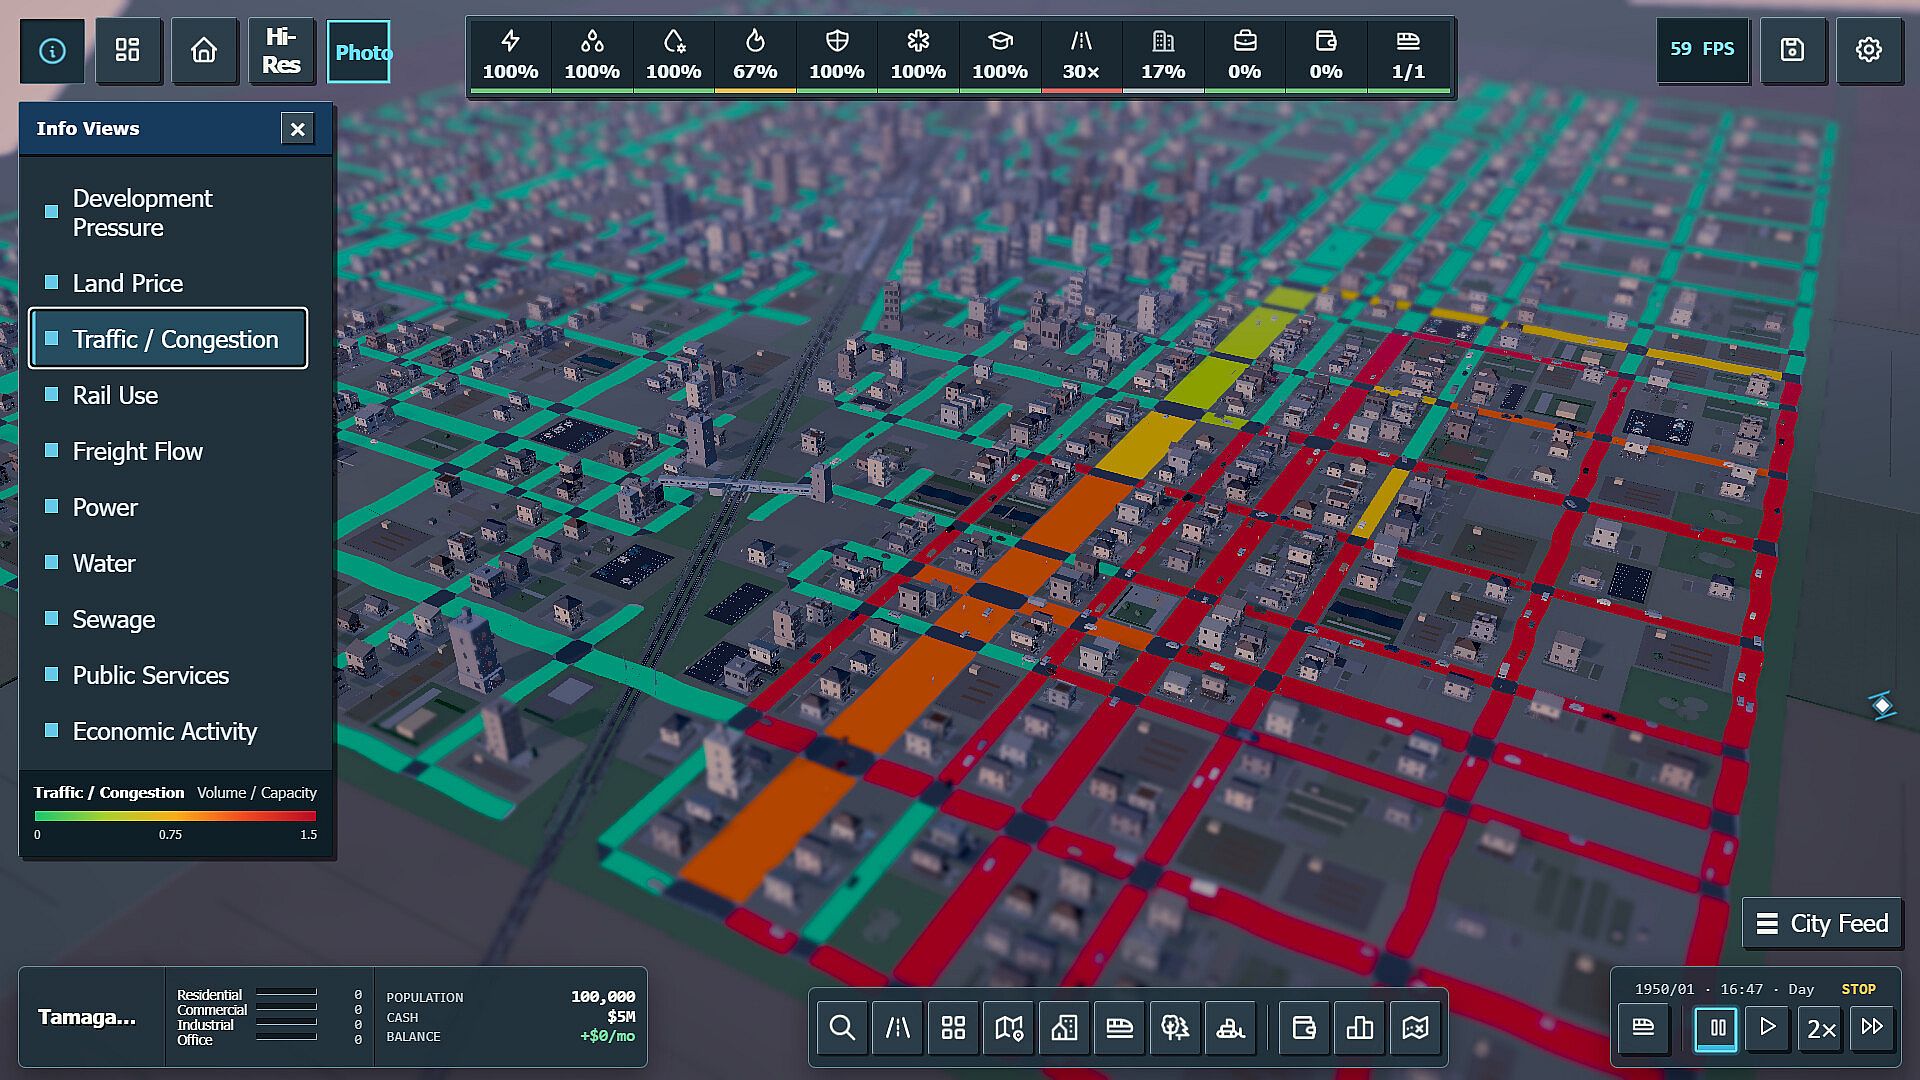1920x1080 pixels.
Task: Toggle the info views button
Action: coord(52,50)
